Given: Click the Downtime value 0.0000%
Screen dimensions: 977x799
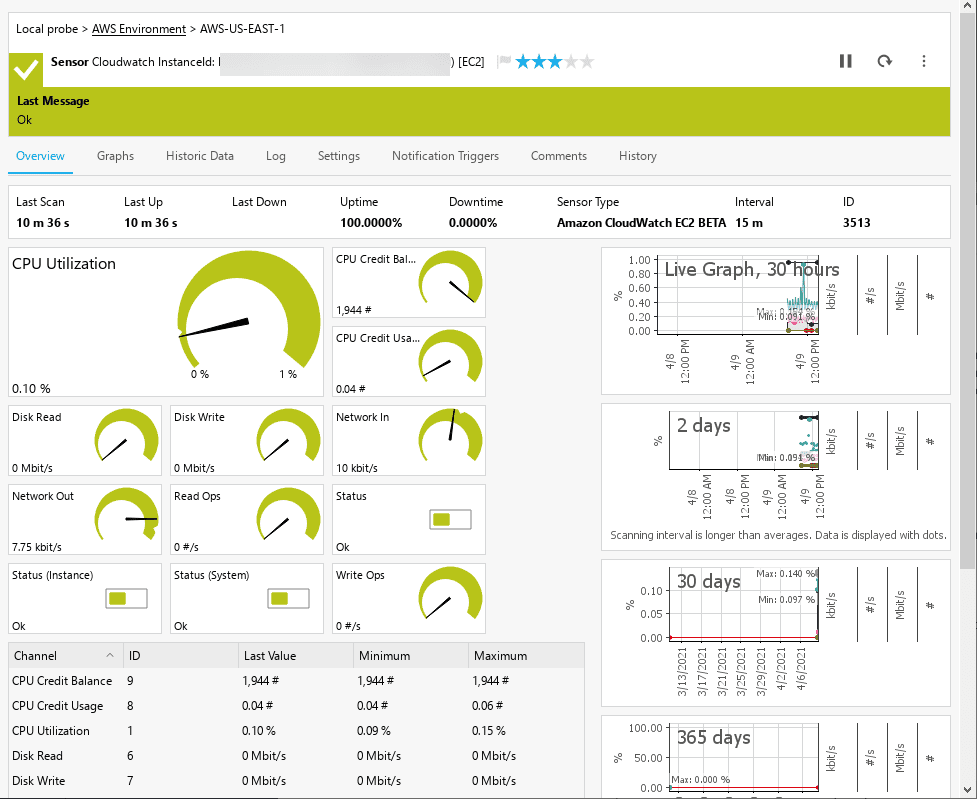Looking at the screenshot, I should tap(473, 222).
